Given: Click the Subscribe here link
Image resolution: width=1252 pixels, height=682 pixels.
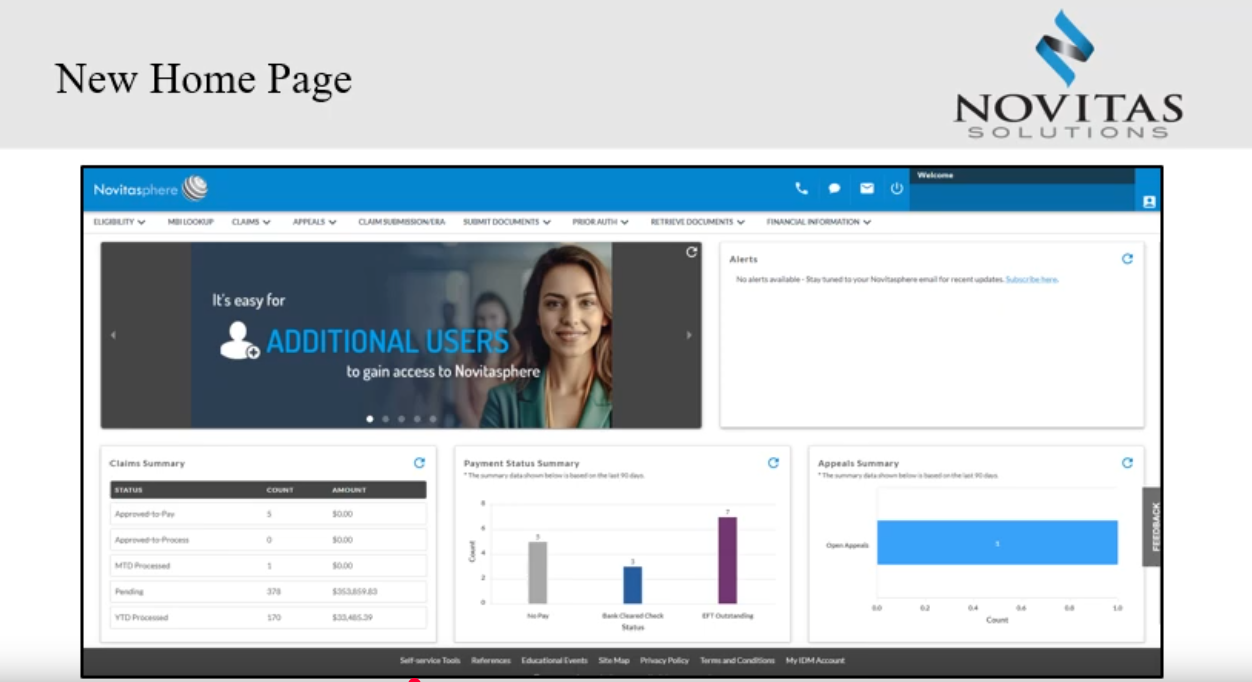Looking at the screenshot, I should [1031, 280].
